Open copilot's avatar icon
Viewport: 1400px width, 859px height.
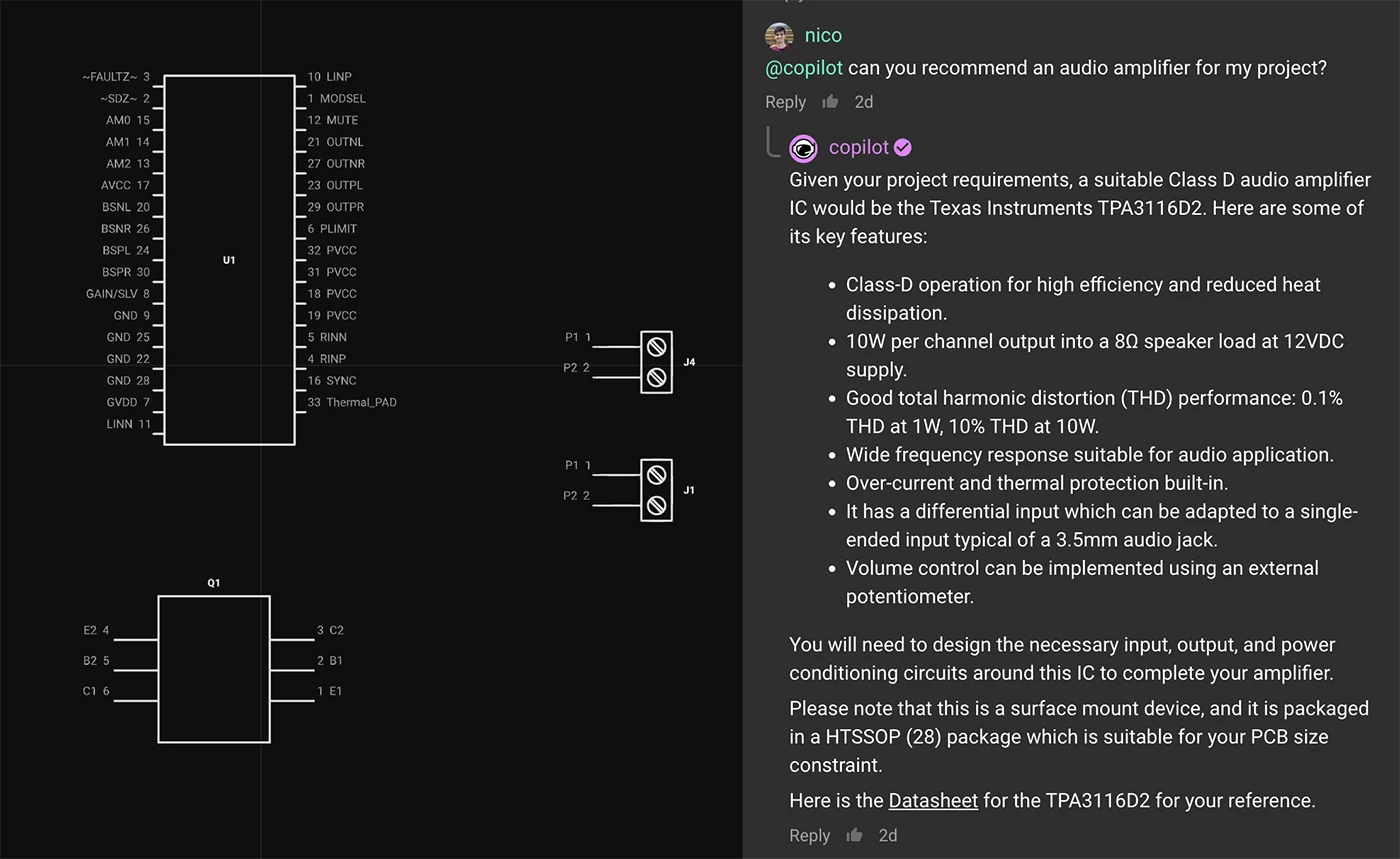tap(803, 149)
